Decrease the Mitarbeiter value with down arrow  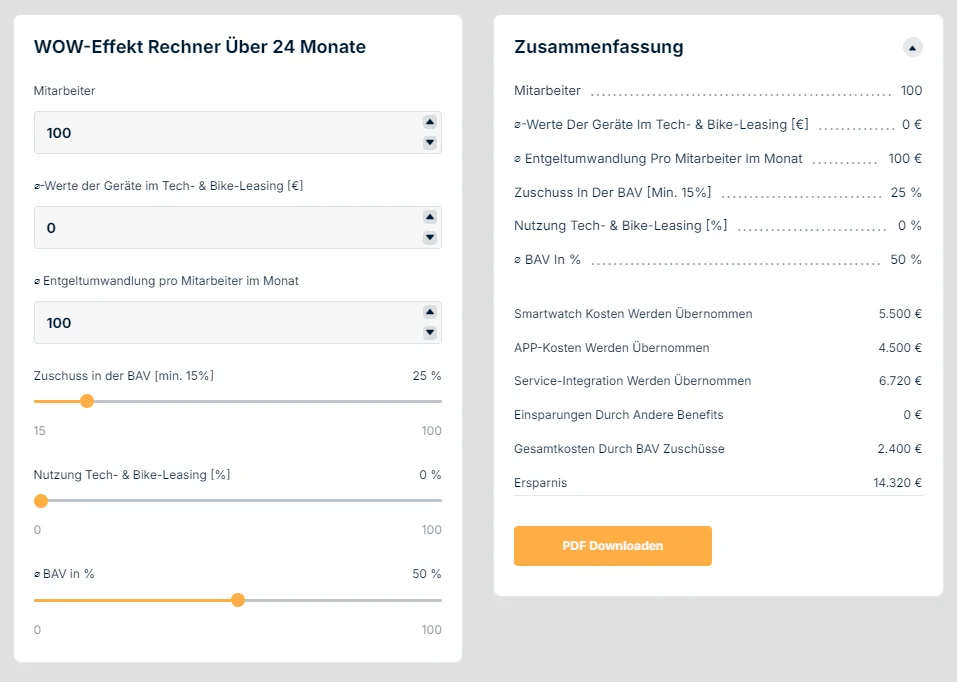[430, 142]
